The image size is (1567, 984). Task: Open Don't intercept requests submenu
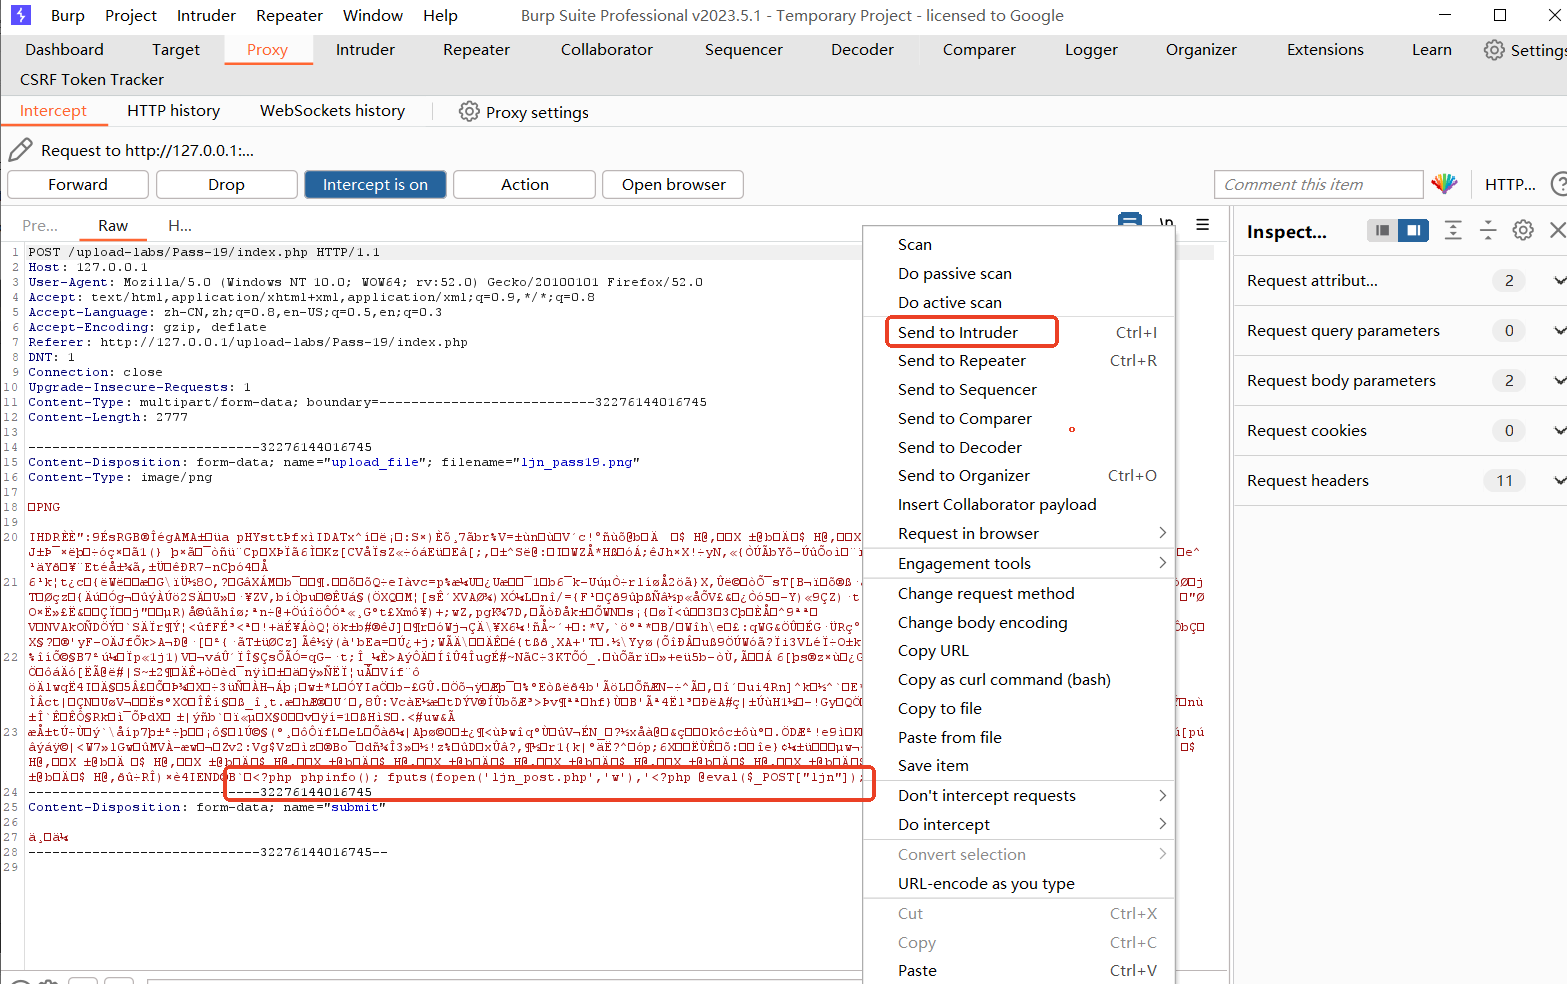point(1018,795)
